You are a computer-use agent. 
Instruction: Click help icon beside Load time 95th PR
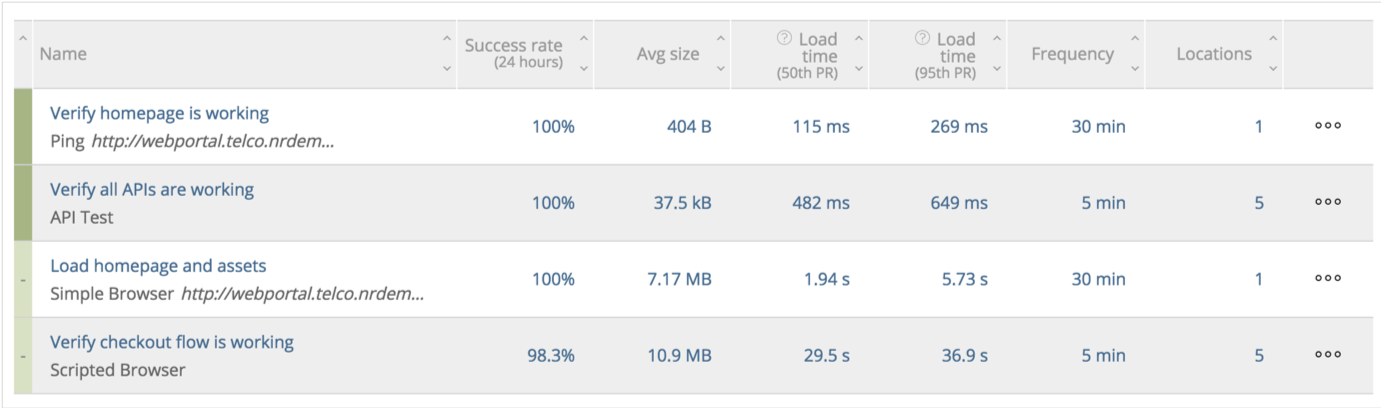click(922, 38)
